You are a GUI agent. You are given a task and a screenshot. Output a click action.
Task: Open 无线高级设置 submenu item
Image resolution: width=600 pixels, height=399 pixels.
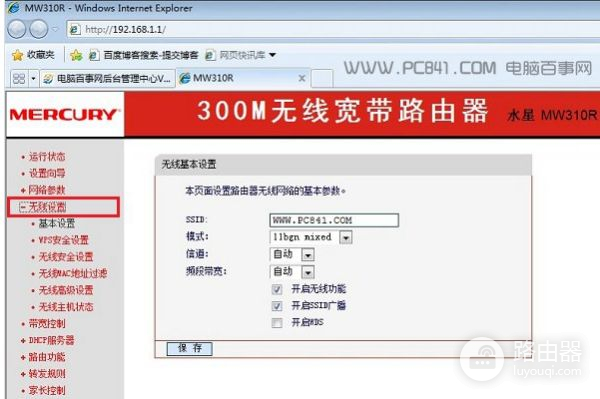coord(66,290)
